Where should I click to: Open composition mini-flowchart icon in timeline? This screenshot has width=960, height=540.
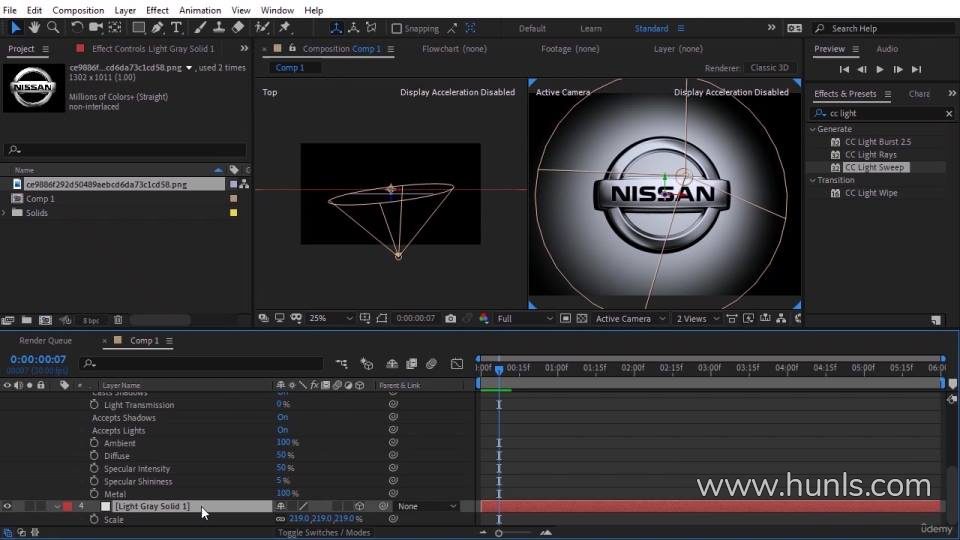(342, 364)
